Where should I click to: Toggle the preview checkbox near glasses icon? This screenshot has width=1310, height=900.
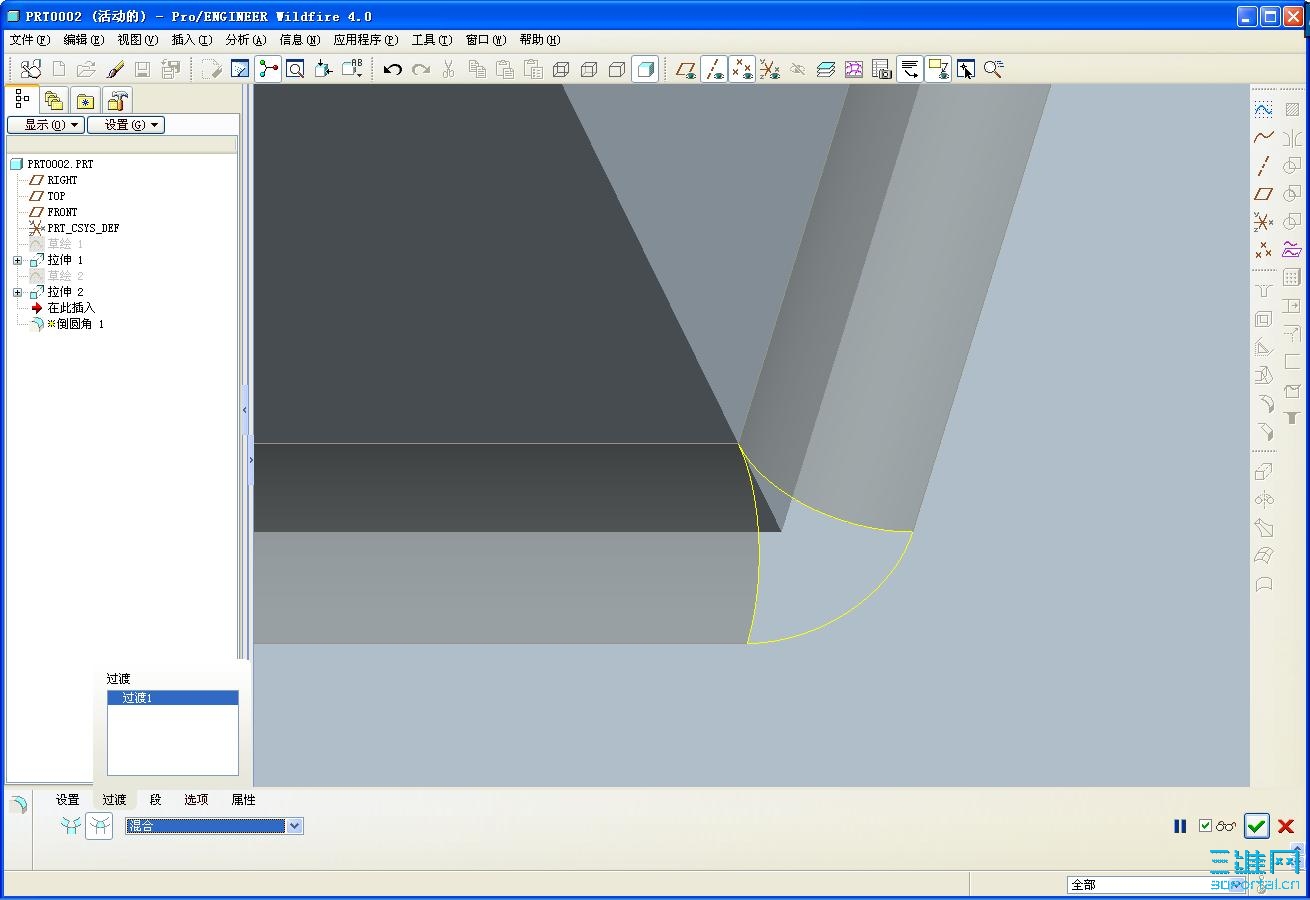1205,826
